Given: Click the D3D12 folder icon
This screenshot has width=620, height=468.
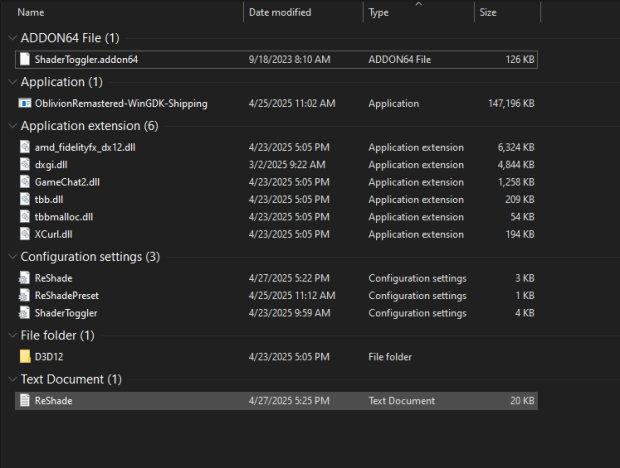Looking at the screenshot, I should click(25, 356).
